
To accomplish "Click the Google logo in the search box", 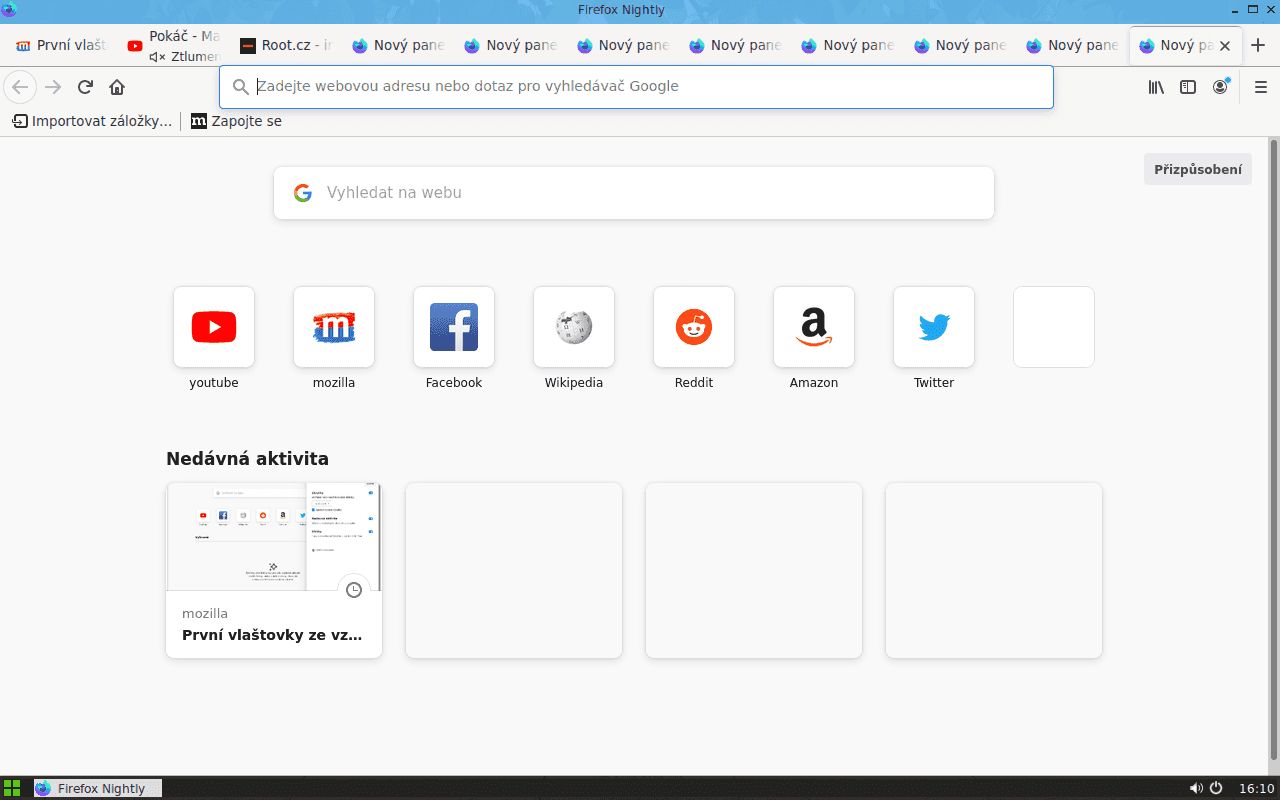I will (303, 193).
